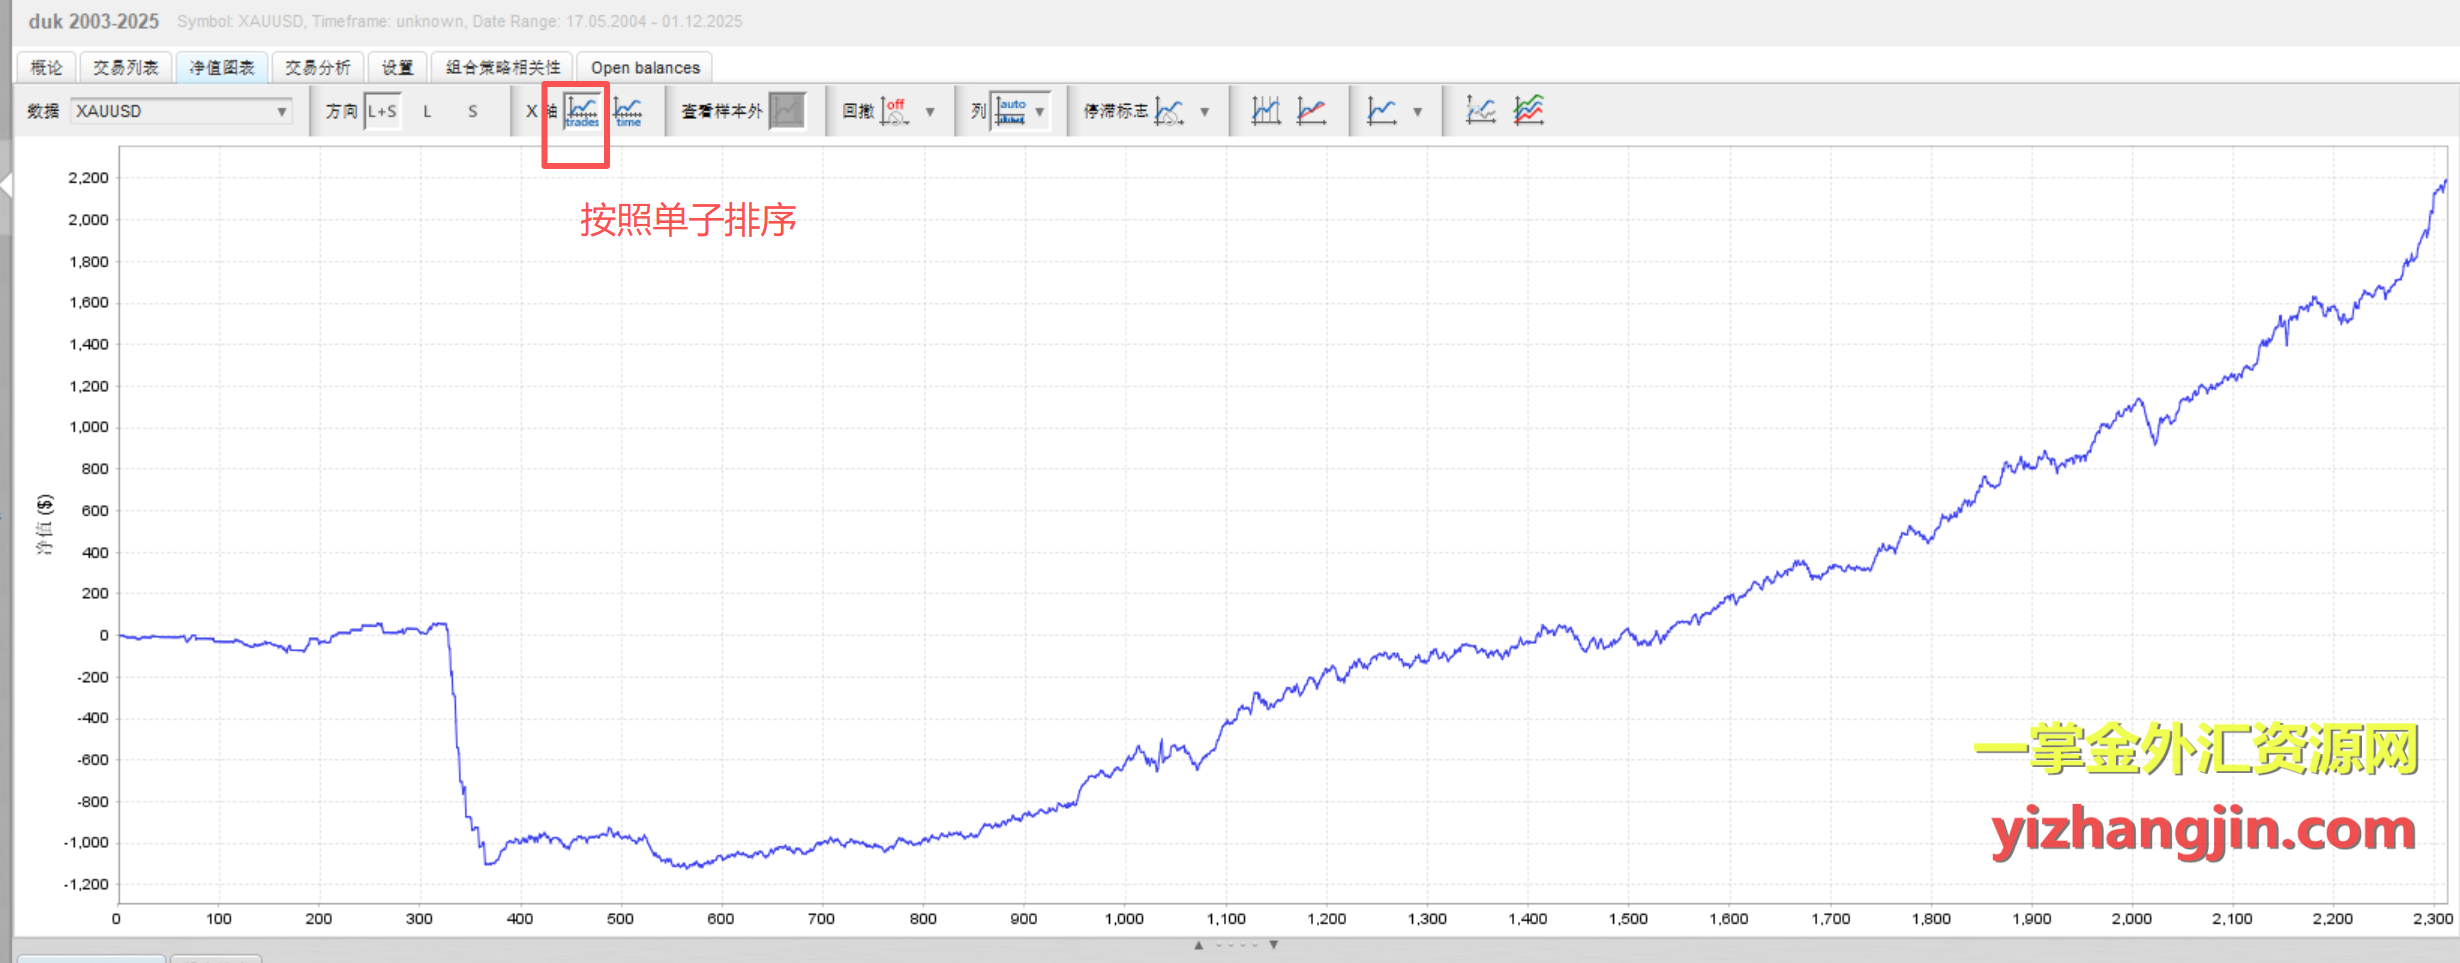Click the faded comparison chart icon
Viewport: 2460px width, 963px height.
click(1480, 111)
